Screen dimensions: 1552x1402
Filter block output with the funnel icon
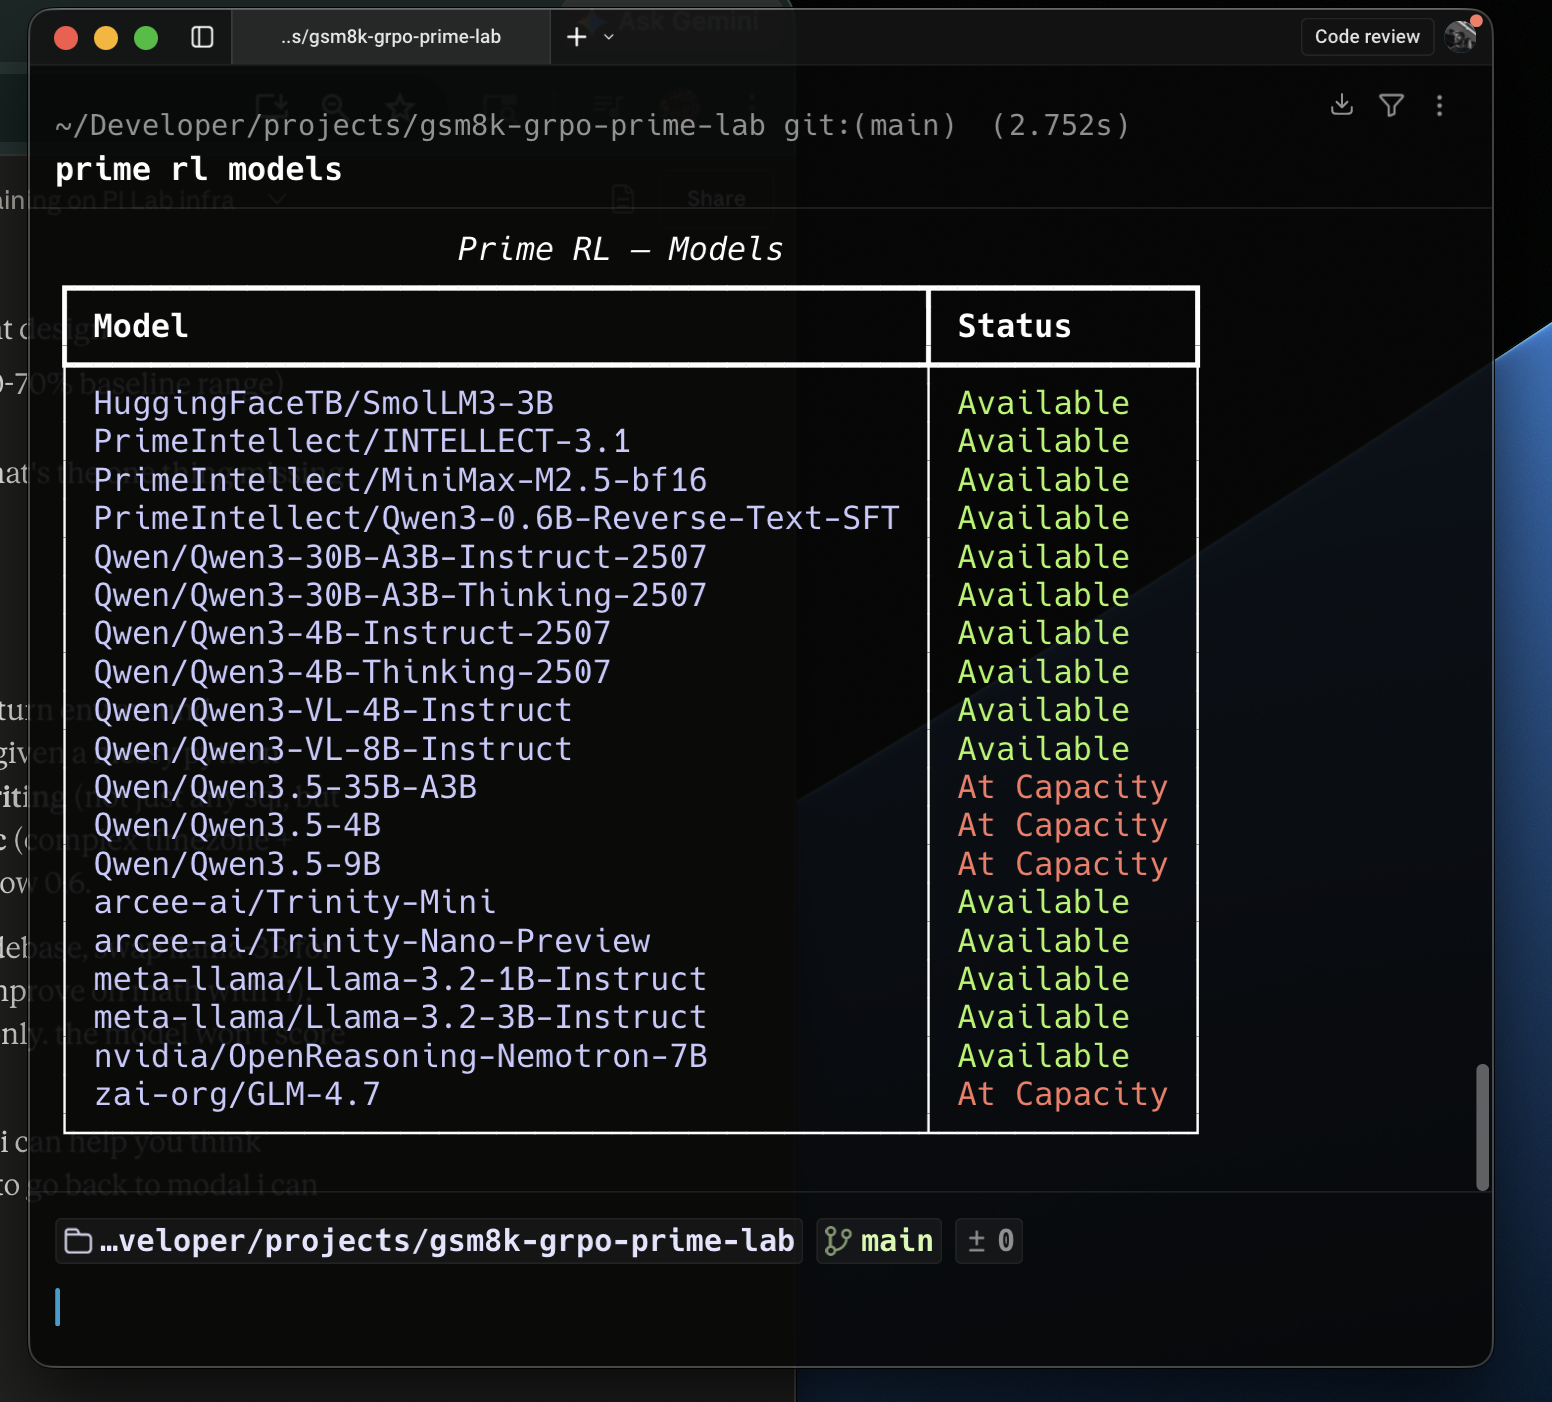pos(1391,105)
